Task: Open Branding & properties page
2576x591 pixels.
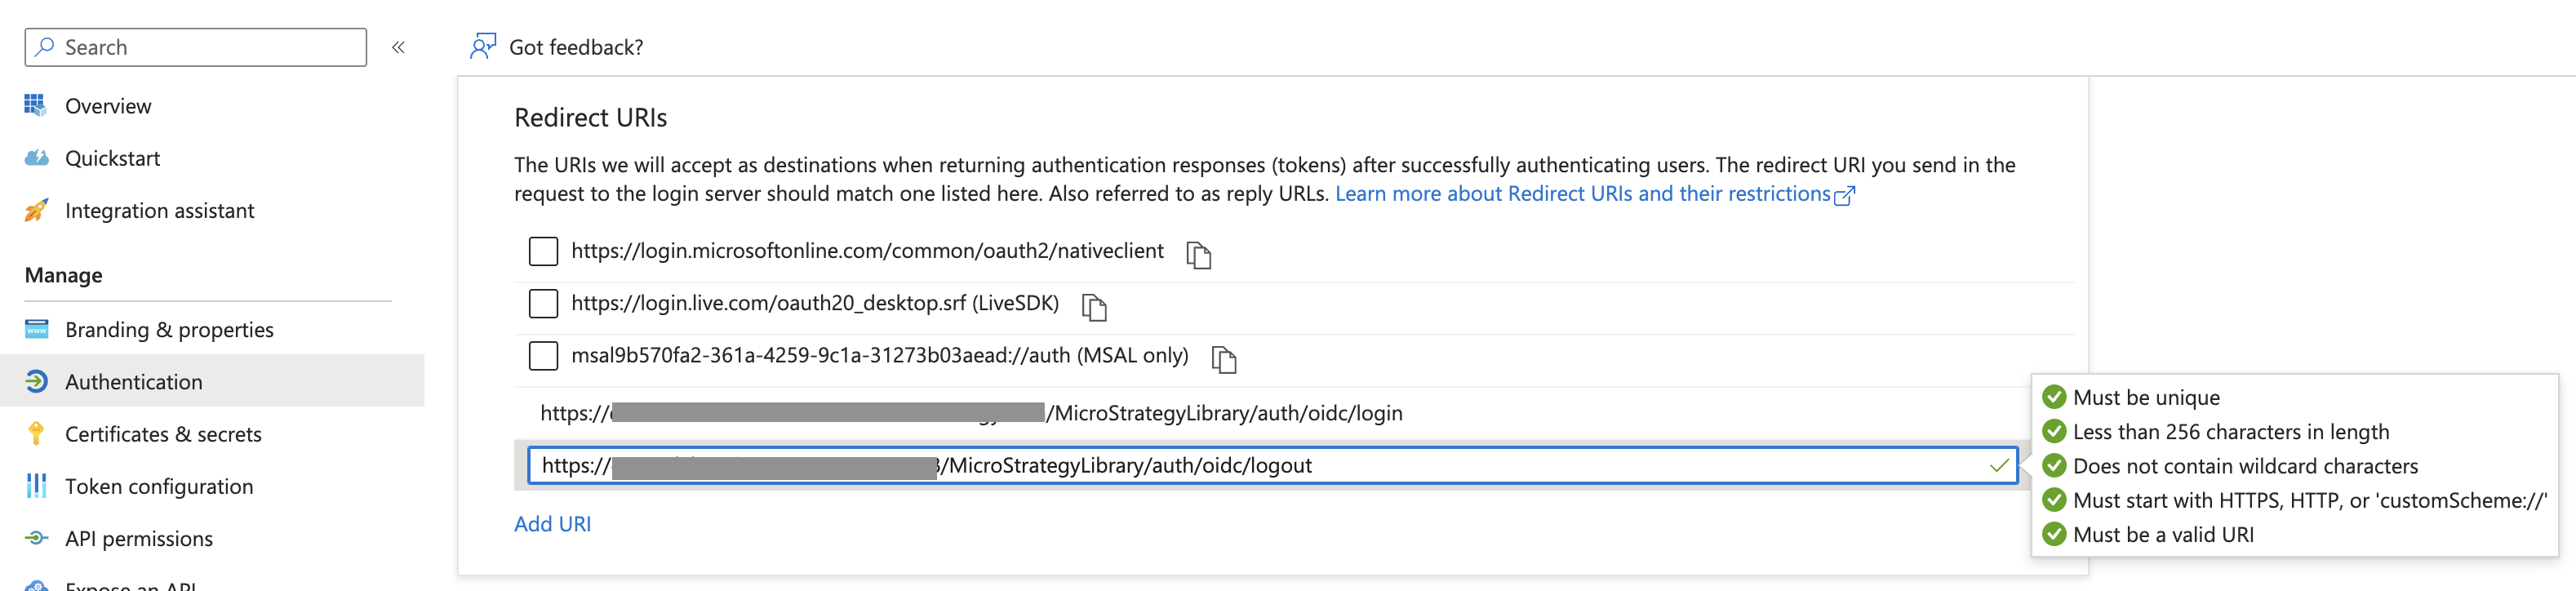Action: coord(168,330)
